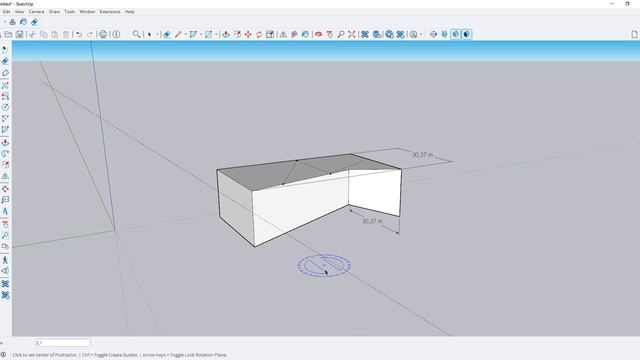
Task: Click the bottom-most icon of left toolbar
Action: pos(5,295)
